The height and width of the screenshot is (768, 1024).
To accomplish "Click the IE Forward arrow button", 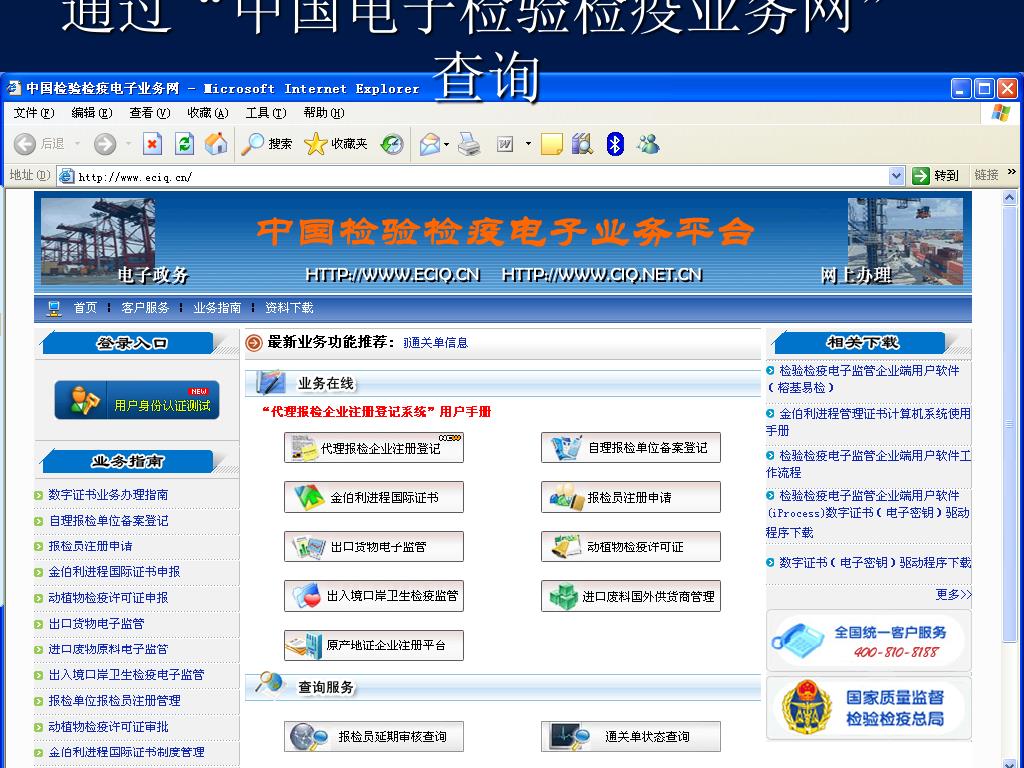I will pyautogui.click(x=104, y=144).
